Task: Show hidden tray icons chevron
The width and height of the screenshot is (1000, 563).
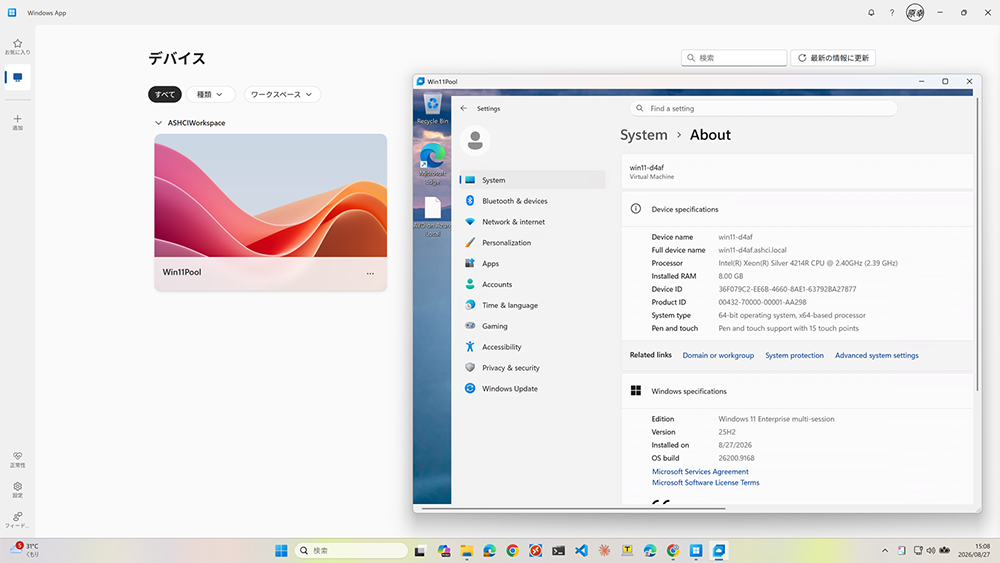Action: point(885,551)
